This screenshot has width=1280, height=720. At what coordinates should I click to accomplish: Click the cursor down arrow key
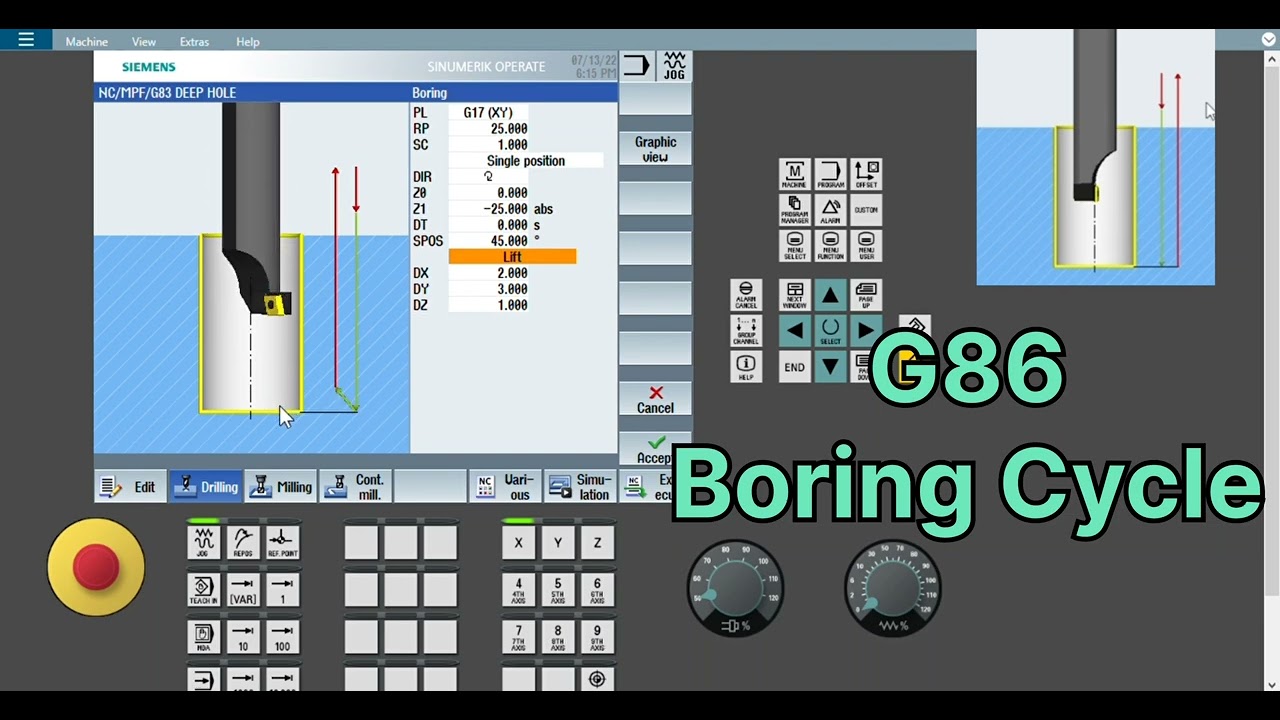(x=830, y=367)
